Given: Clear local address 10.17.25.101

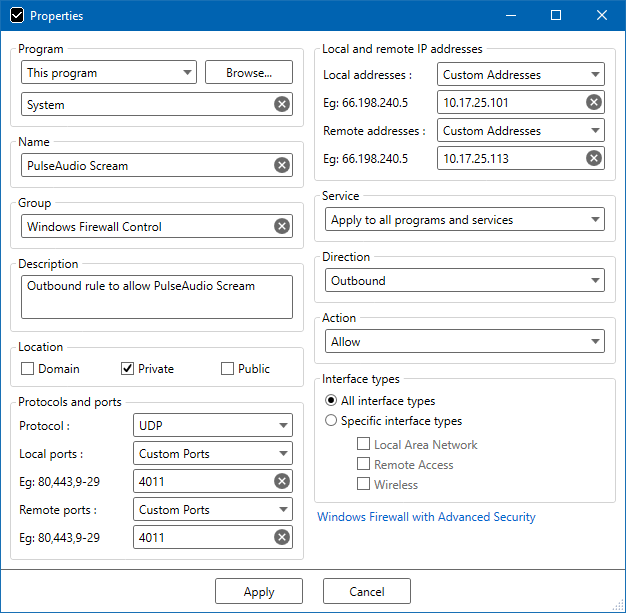Looking at the screenshot, I should coord(594,102).
